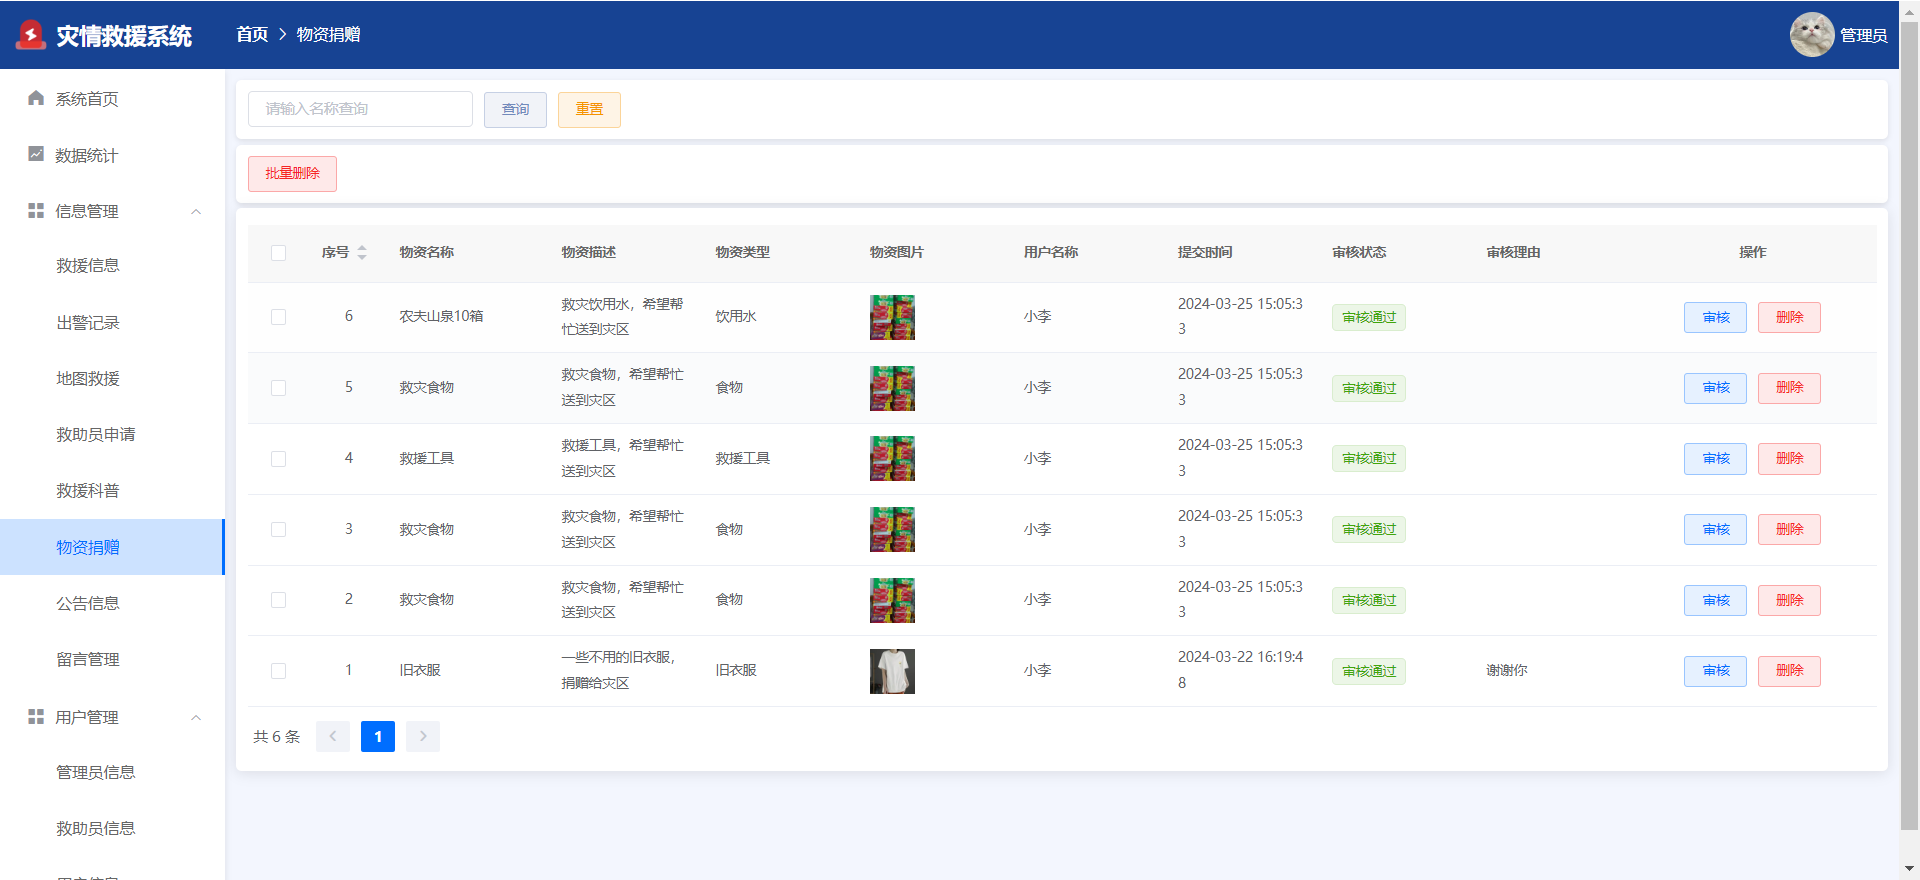
Task: Select 物资捐赠 in the sidebar
Action: tap(112, 547)
